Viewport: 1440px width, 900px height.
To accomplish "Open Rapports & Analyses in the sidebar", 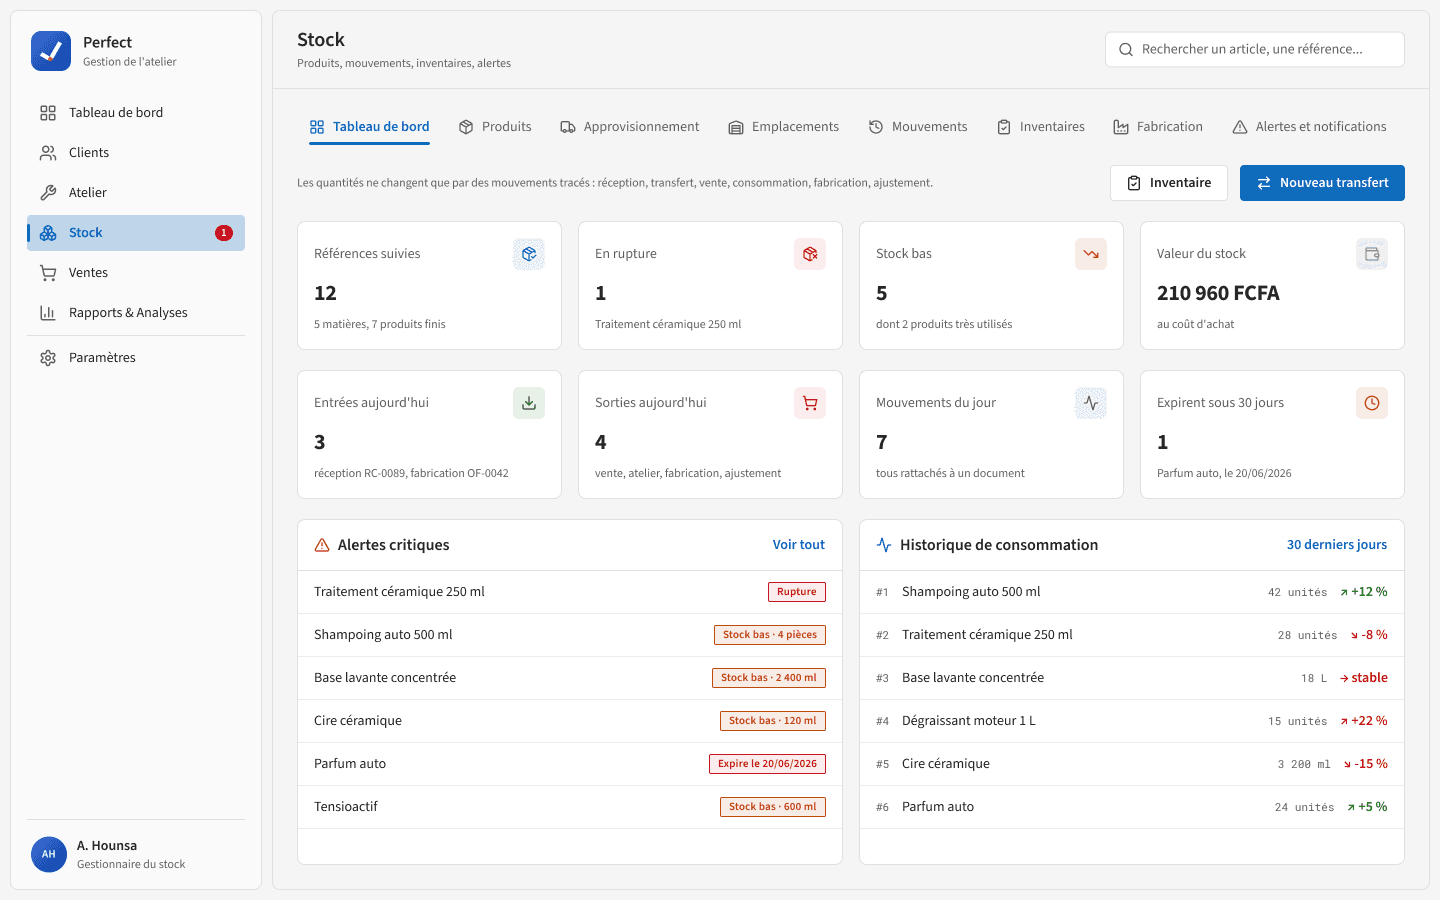I will click(x=136, y=313).
